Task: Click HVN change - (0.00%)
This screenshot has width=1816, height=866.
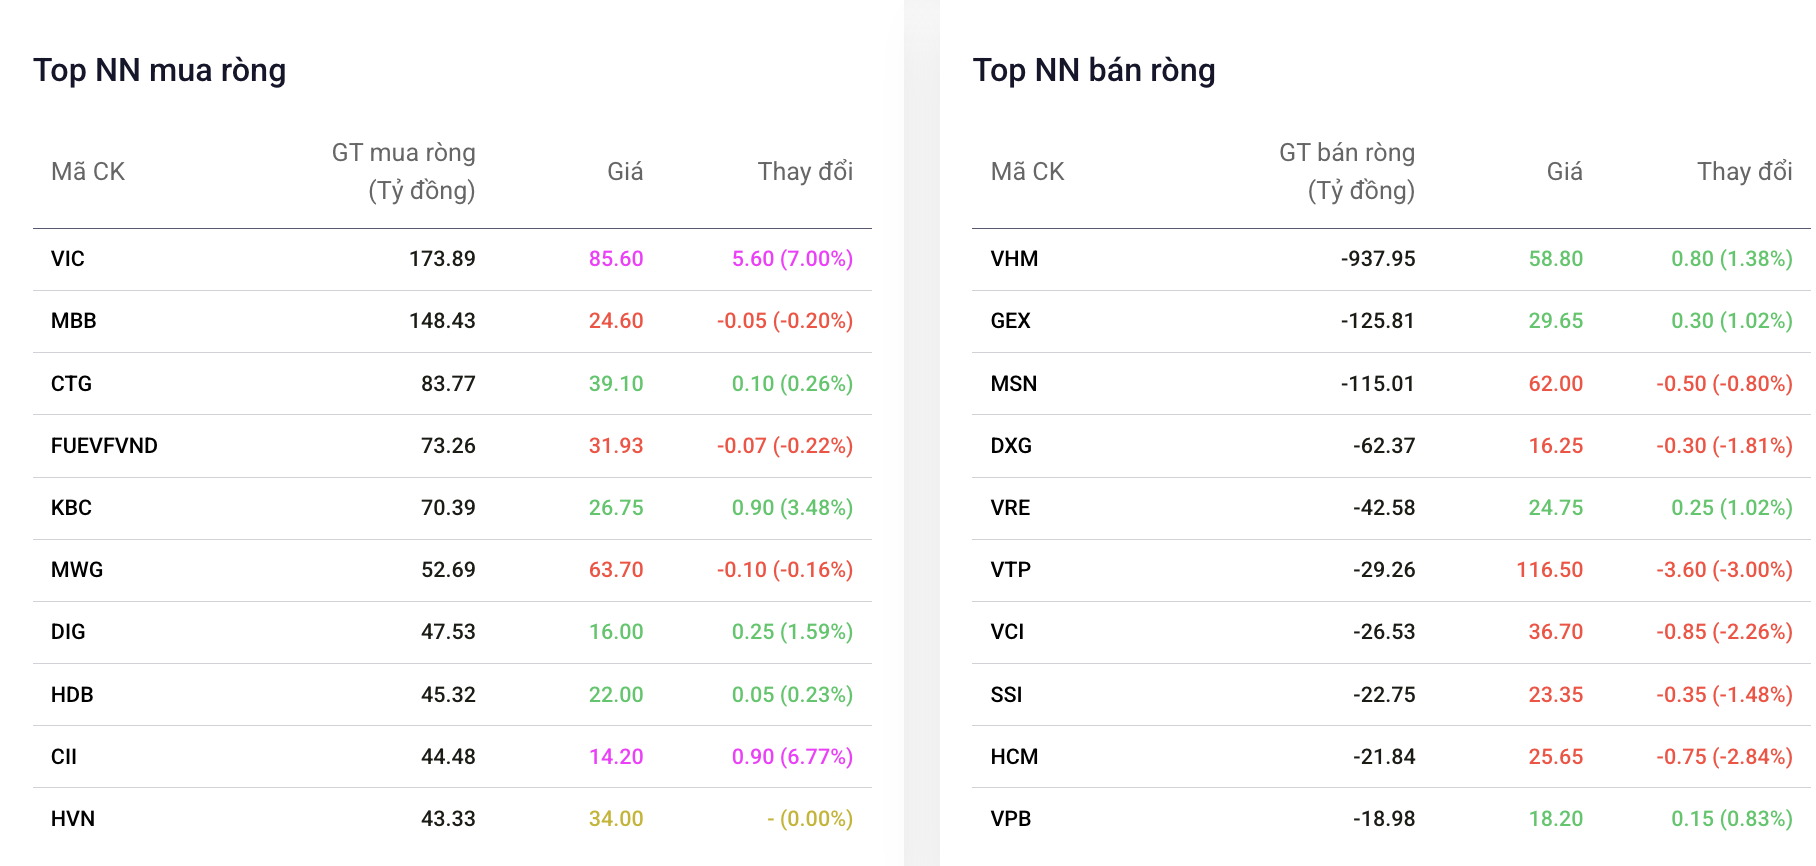Action: coord(810,819)
